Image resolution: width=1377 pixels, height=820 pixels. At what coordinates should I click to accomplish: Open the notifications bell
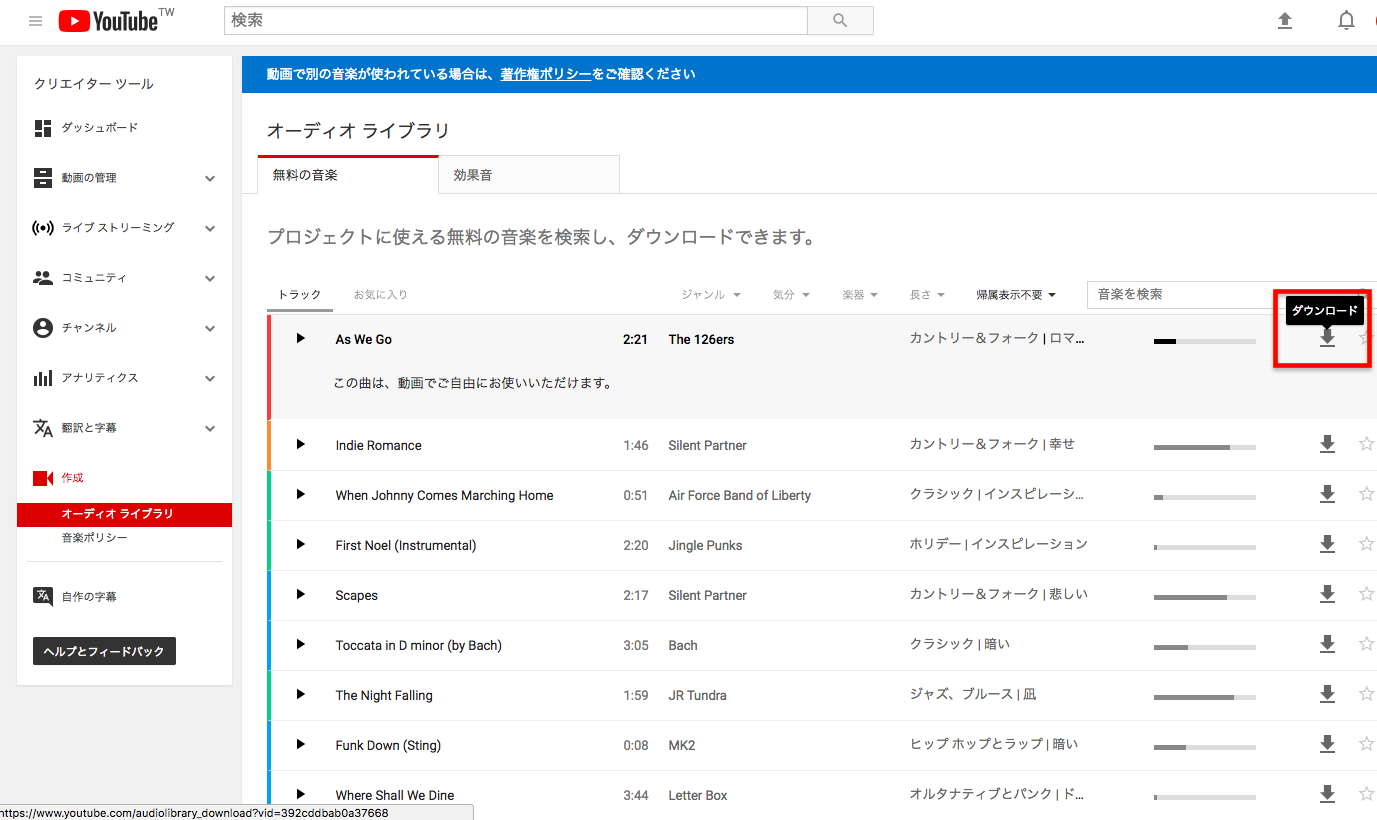(1347, 21)
